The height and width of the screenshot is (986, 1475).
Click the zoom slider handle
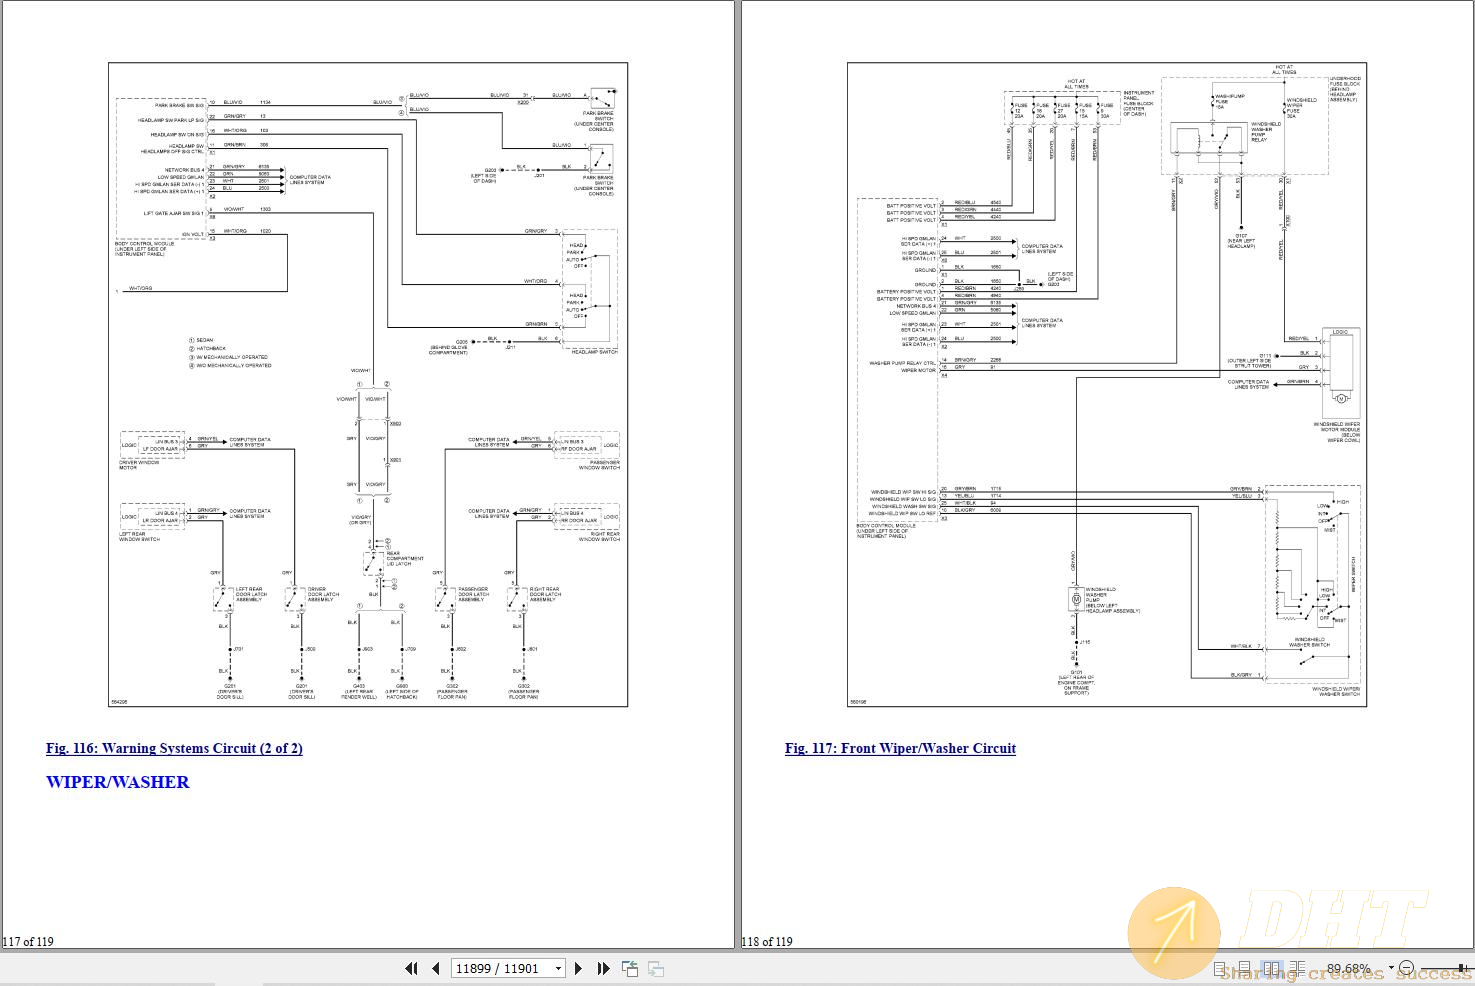(x=1461, y=968)
